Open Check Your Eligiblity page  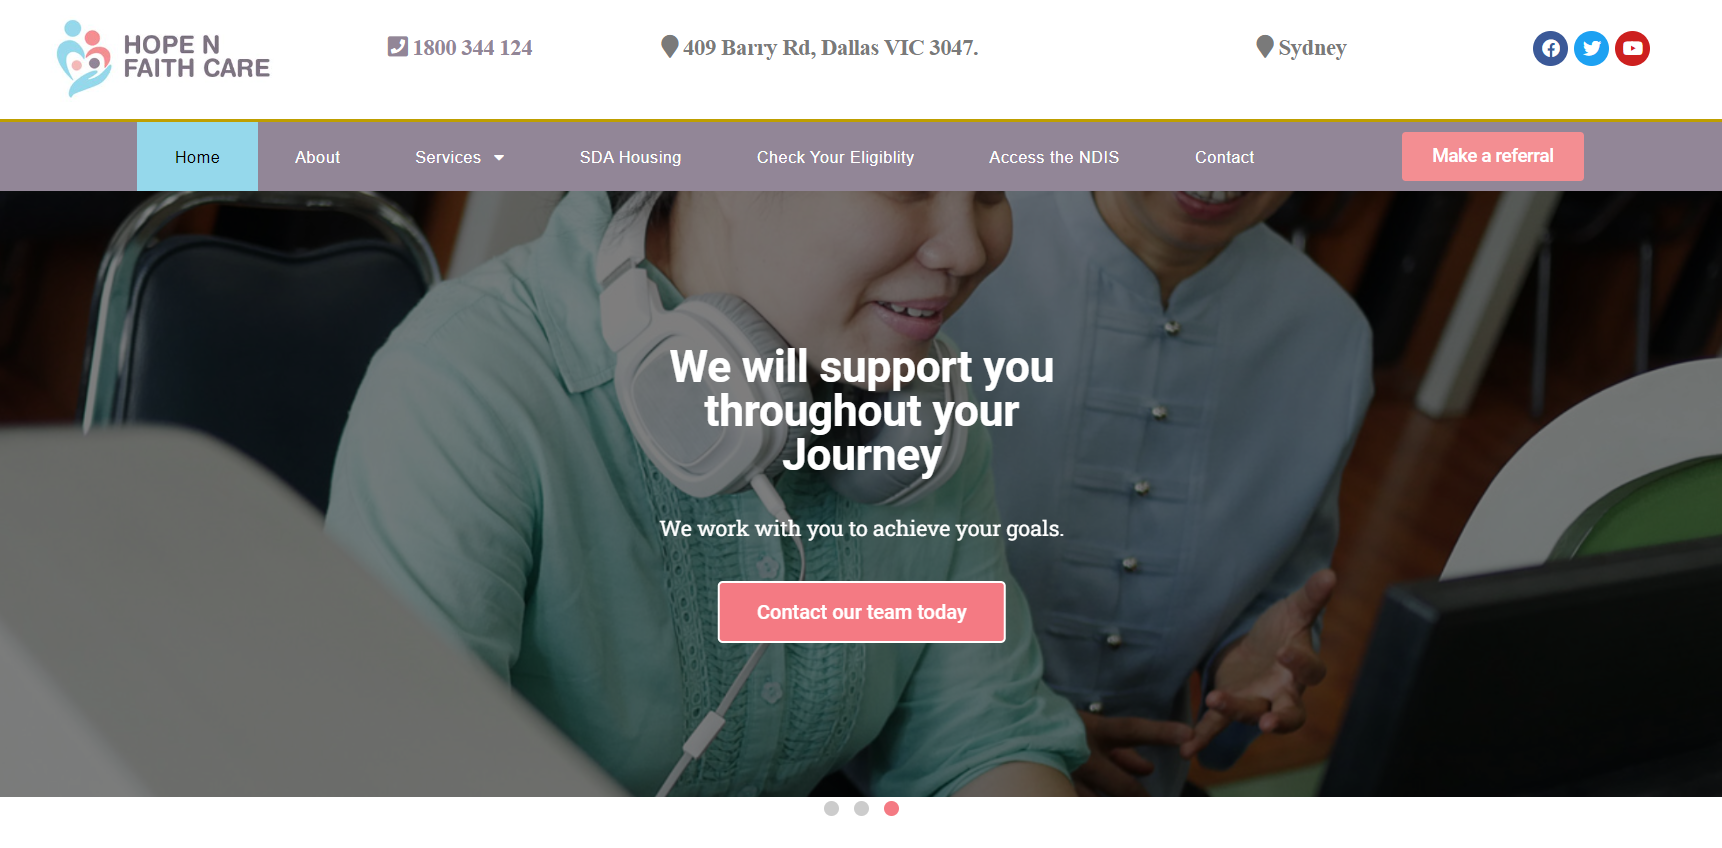[835, 156]
